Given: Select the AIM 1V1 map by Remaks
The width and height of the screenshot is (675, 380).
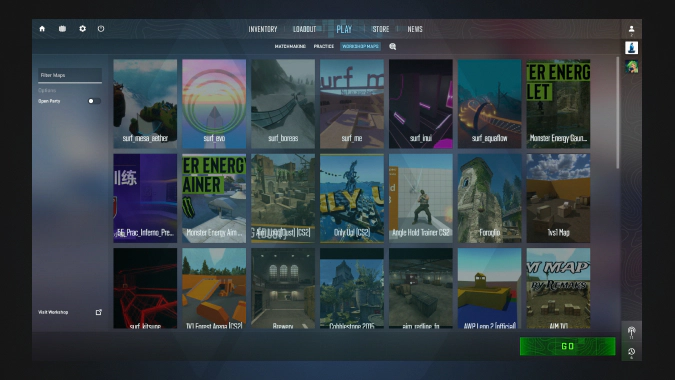Looking at the screenshot, I should (x=558, y=288).
